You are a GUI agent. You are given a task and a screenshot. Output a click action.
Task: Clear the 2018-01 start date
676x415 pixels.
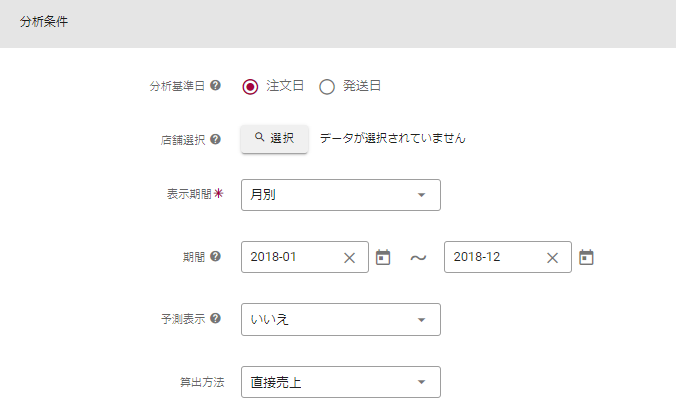pos(349,257)
